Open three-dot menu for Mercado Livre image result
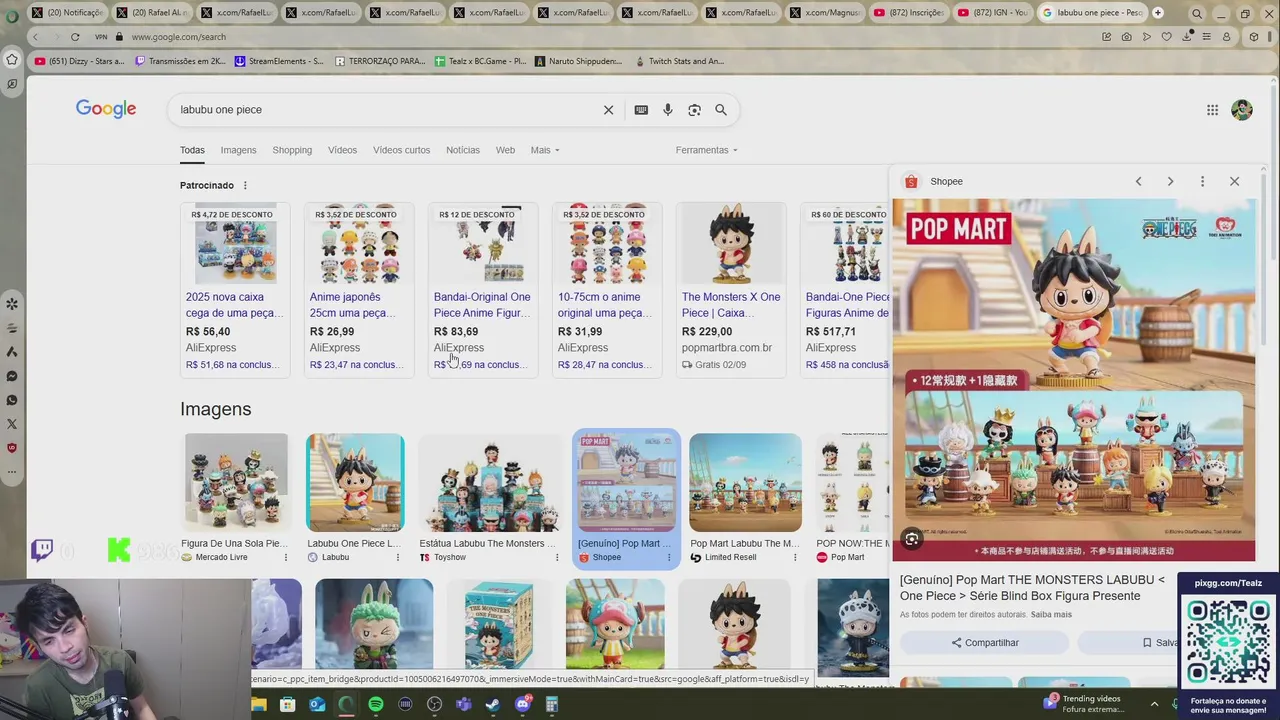Viewport: 1280px width, 720px height. (x=286, y=557)
